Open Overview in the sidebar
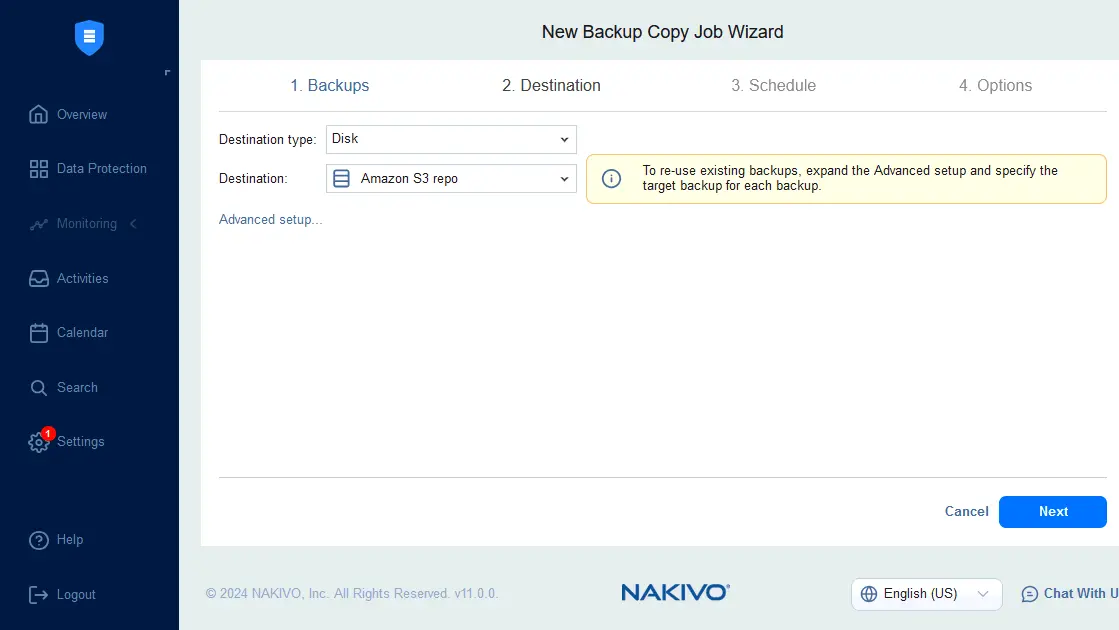 (82, 114)
